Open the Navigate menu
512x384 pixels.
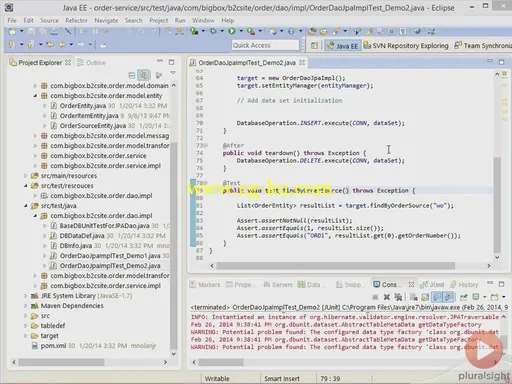pos(106,20)
